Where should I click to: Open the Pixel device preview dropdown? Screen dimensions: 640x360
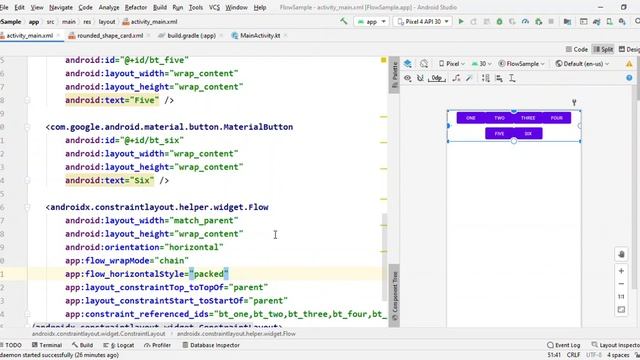pyautogui.click(x=451, y=64)
